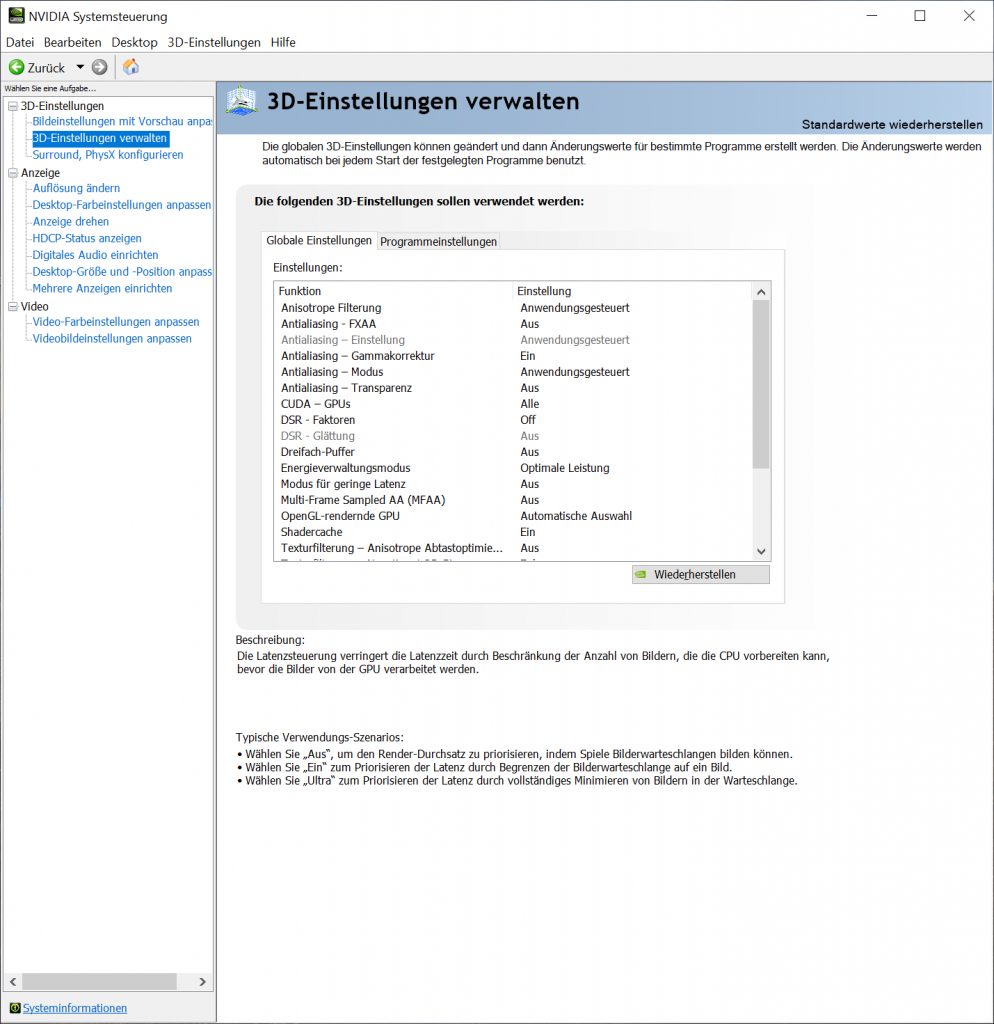The width and height of the screenshot is (994, 1024).
Task: Open HDCP-Status anzeigen
Action: (87, 238)
